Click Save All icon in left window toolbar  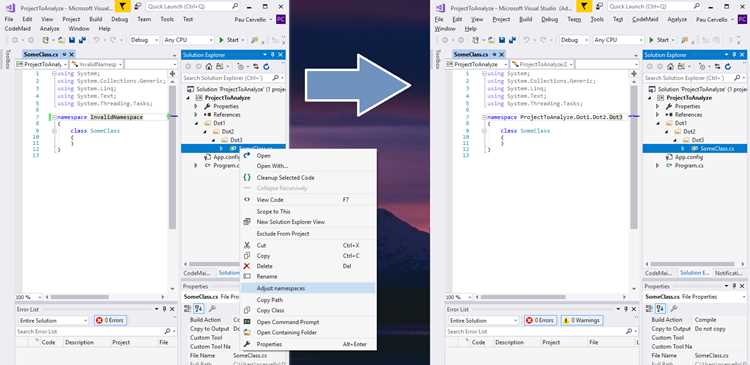(82, 40)
